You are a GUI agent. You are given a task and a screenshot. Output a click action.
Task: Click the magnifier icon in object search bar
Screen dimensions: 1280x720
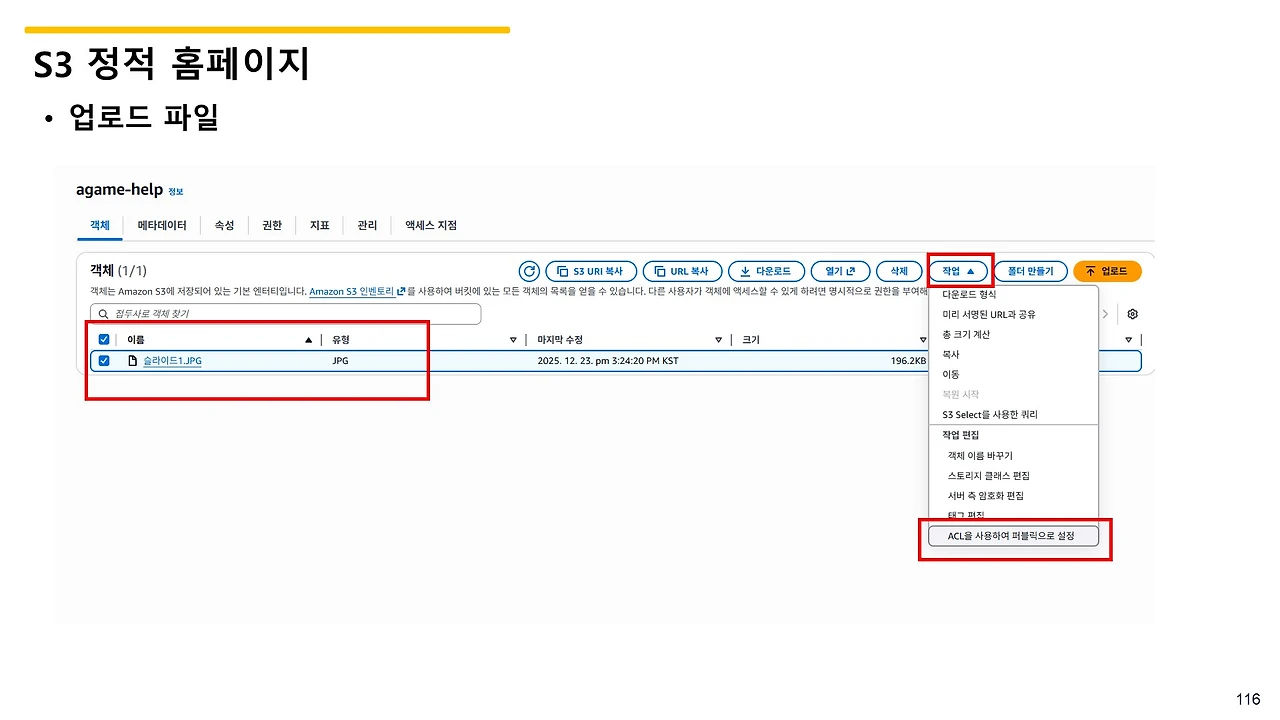103,313
